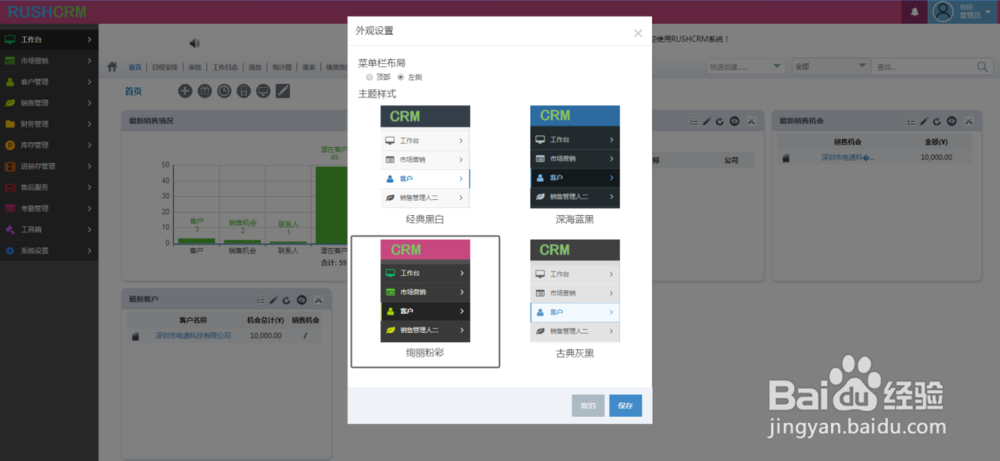
Task: Expand 客户管理 sidebar menu
Action: click(49, 82)
